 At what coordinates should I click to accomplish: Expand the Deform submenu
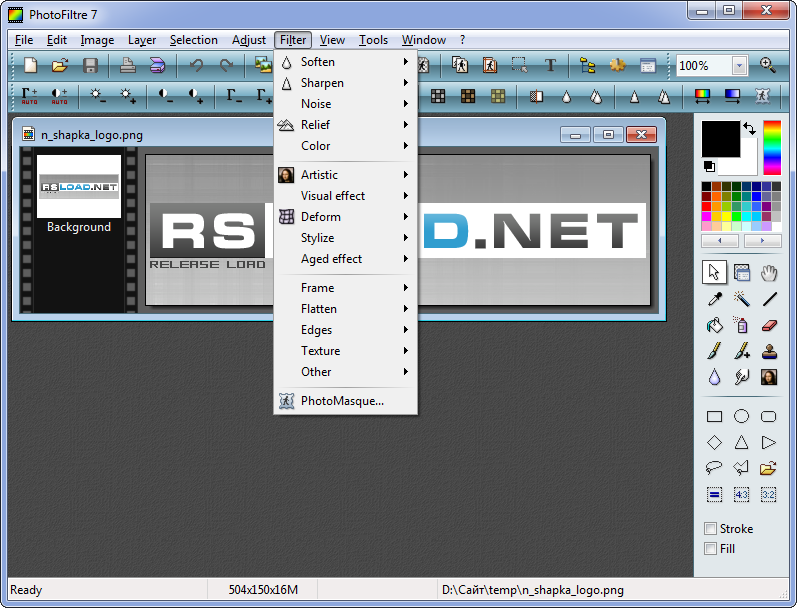346,217
